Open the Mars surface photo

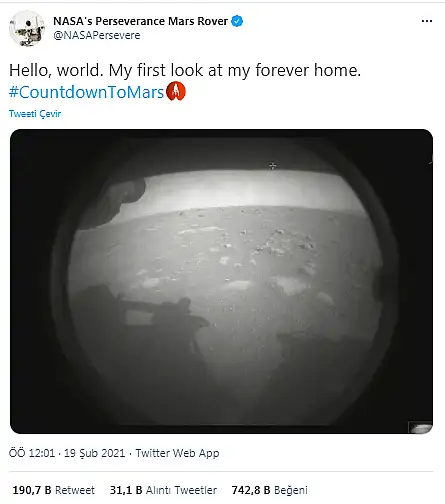click(221, 281)
